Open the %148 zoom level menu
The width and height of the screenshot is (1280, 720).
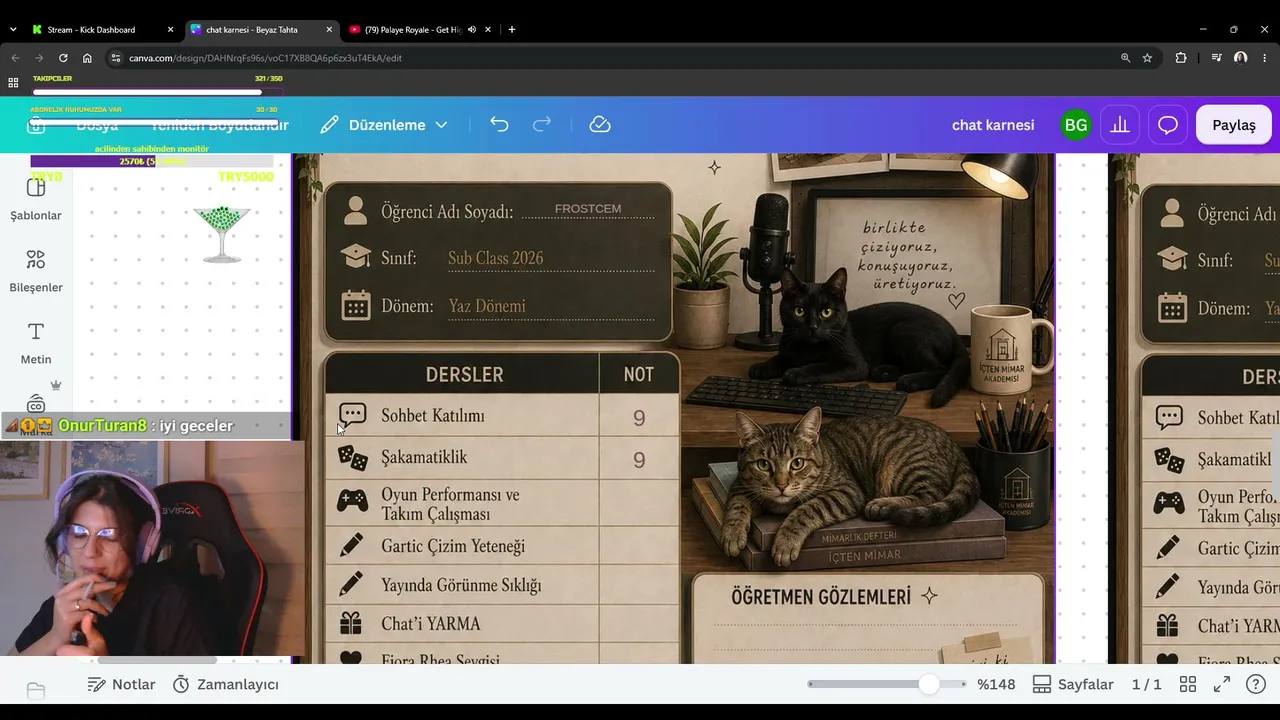[996, 685]
